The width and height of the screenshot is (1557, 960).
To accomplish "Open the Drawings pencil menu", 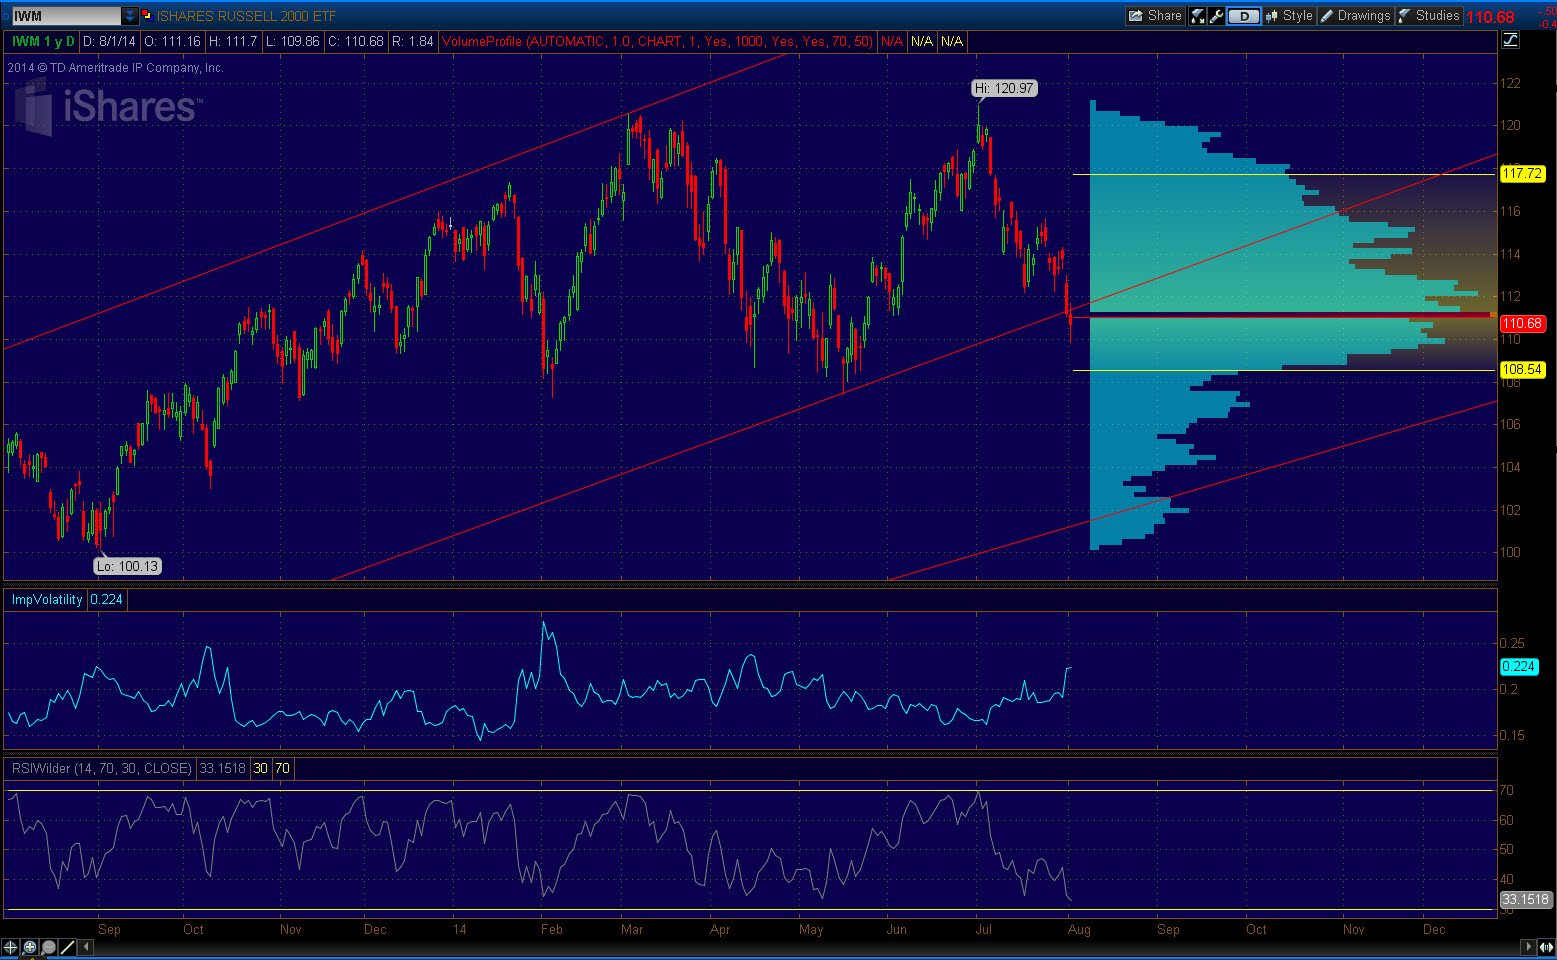I will 1355,16.
